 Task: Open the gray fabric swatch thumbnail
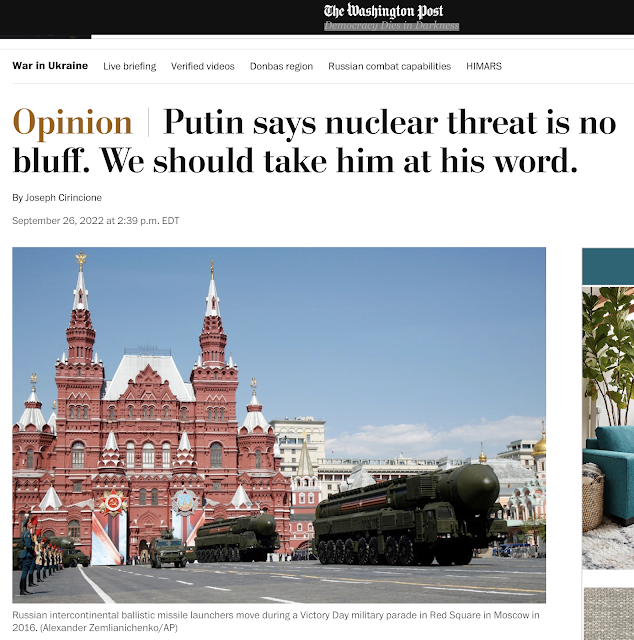[x=609, y=614]
